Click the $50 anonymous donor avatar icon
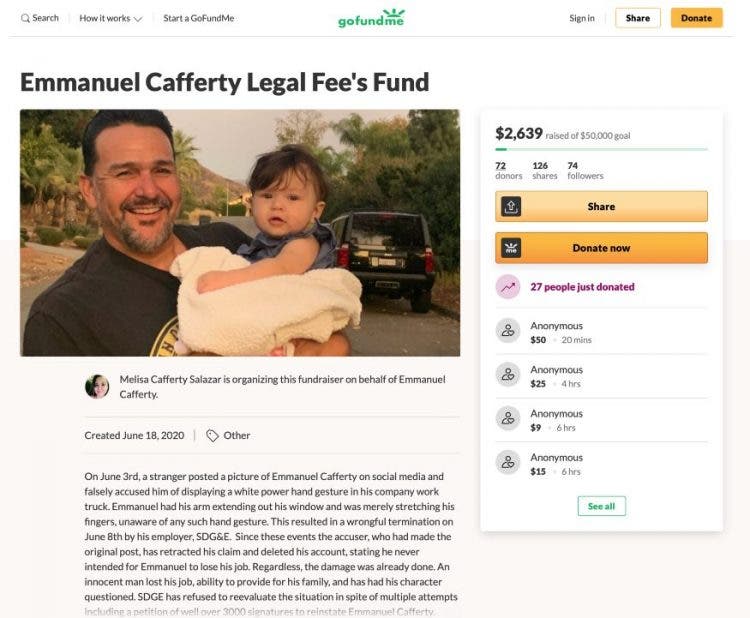The image size is (750, 618). point(508,332)
